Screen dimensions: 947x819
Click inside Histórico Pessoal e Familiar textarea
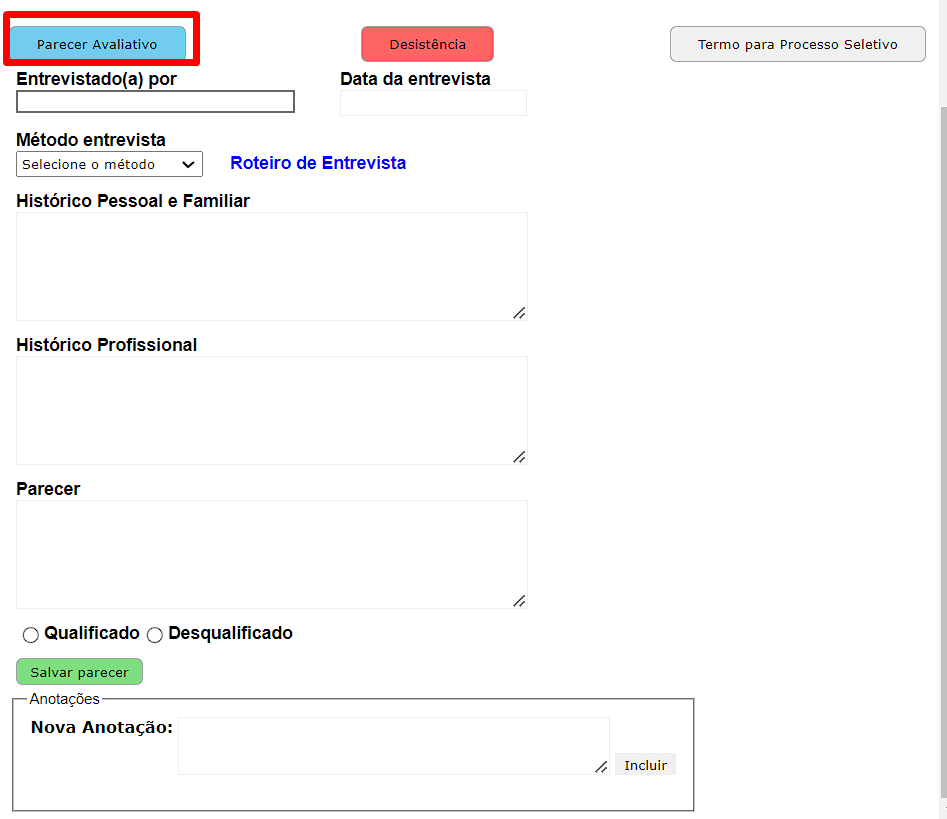click(271, 266)
